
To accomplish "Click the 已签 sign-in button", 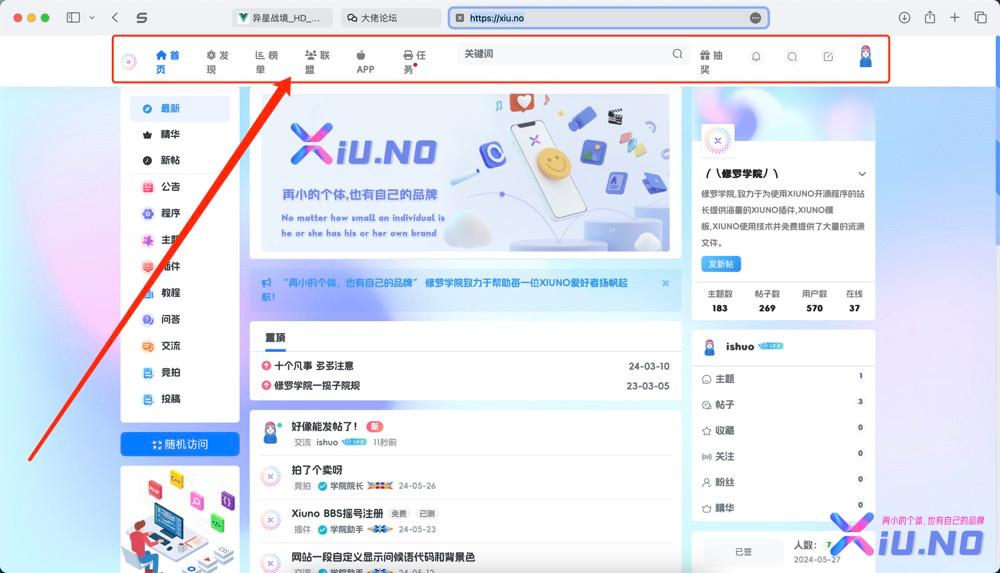I will pyautogui.click(x=744, y=552).
